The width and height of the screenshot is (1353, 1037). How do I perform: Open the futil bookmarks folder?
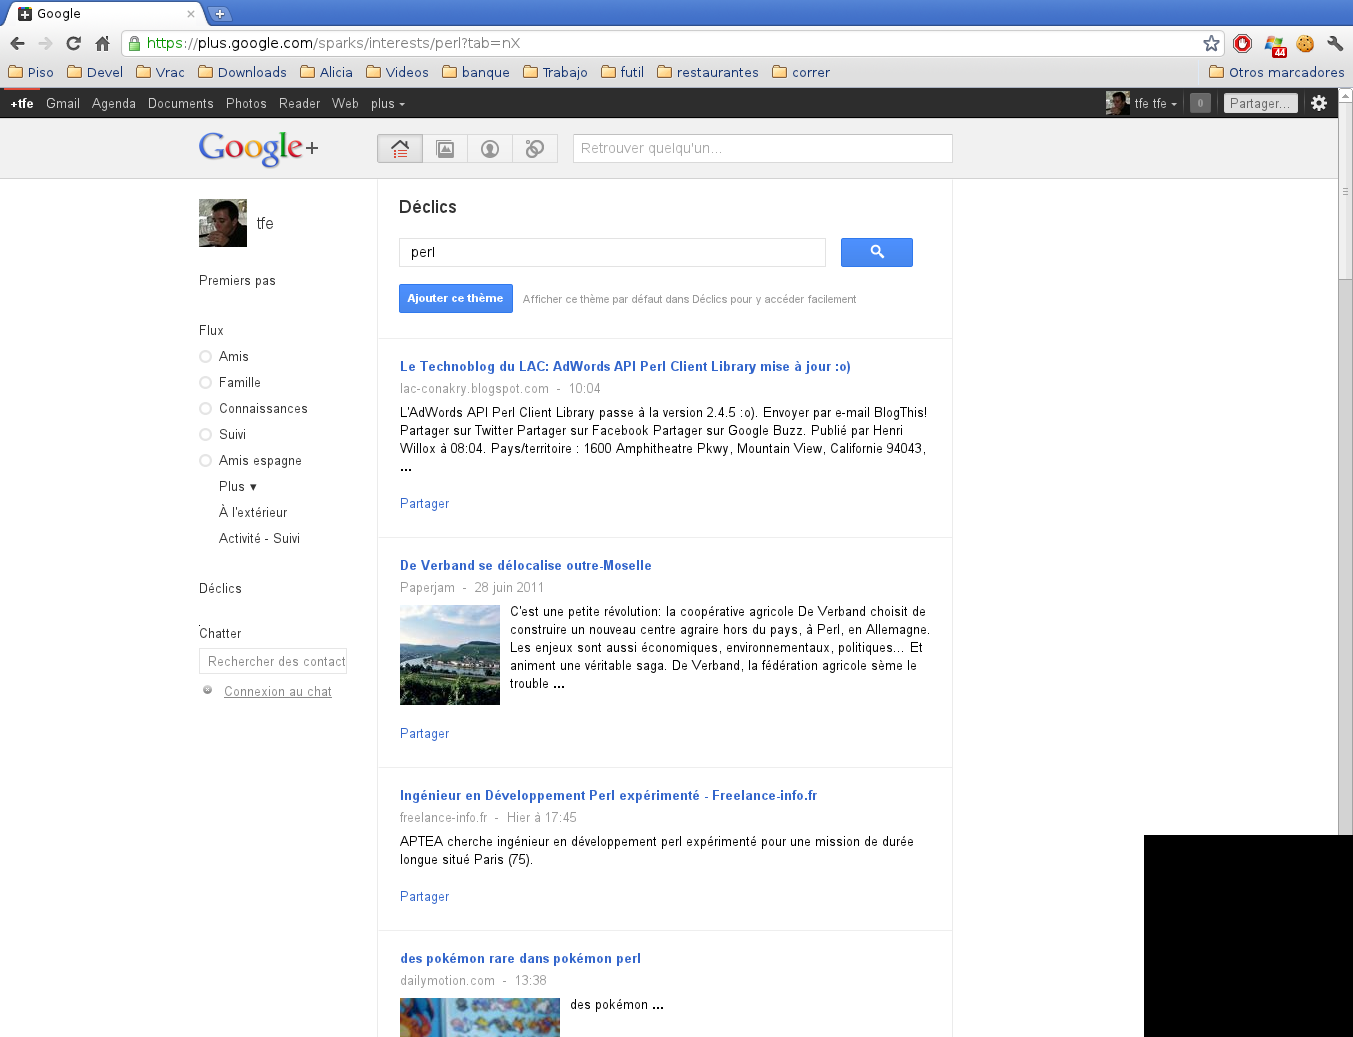point(622,72)
